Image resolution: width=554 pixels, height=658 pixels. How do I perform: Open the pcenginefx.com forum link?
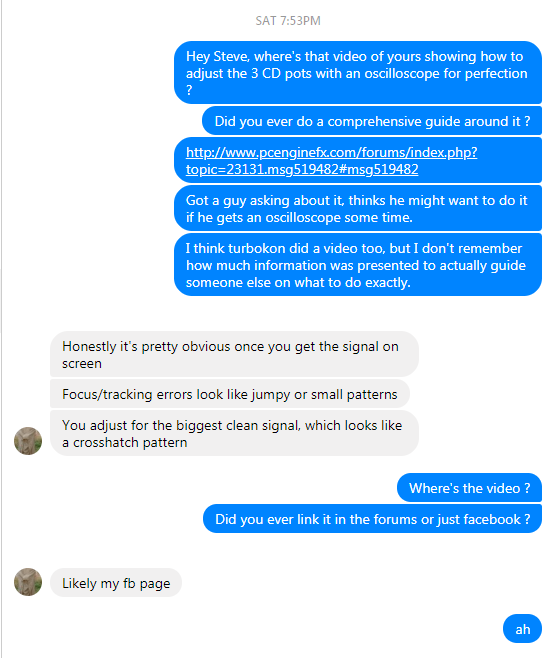point(332,161)
